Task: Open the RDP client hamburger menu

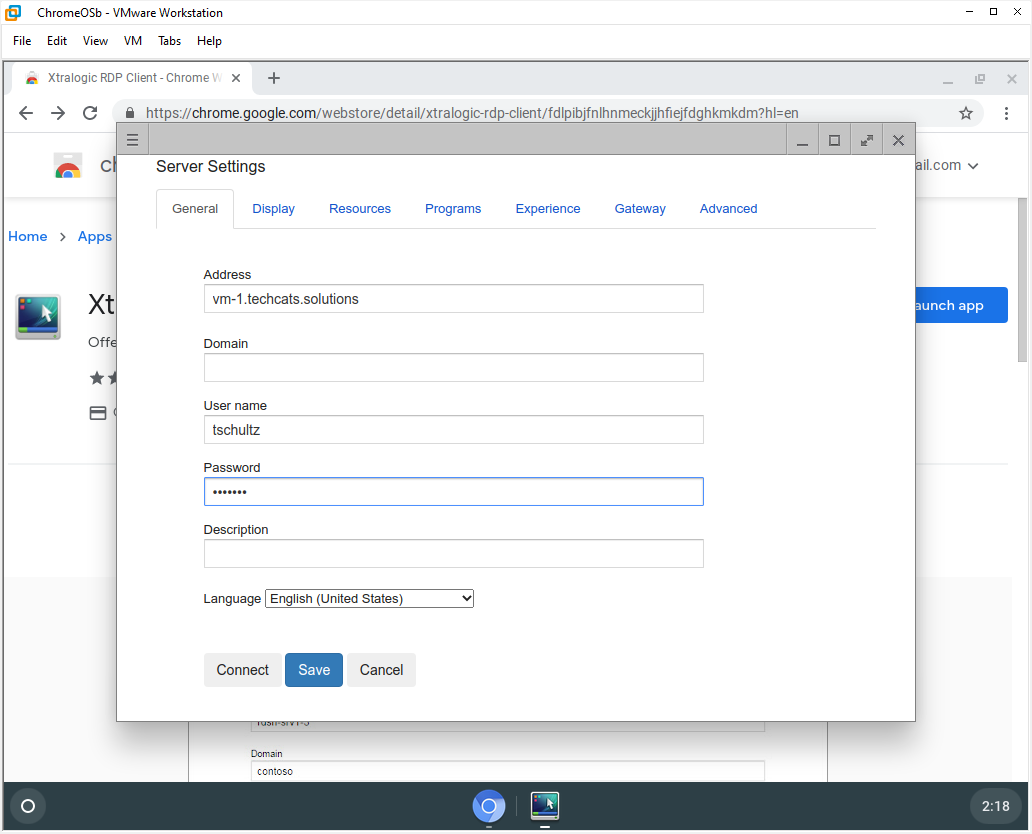Action: (132, 140)
